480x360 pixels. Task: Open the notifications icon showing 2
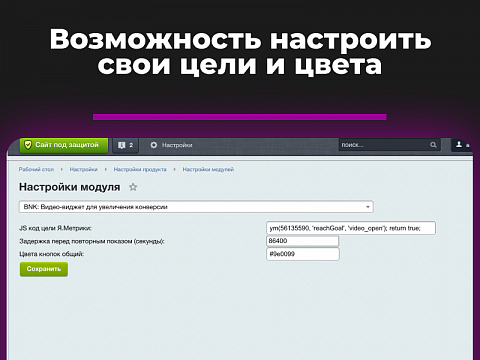pos(125,145)
